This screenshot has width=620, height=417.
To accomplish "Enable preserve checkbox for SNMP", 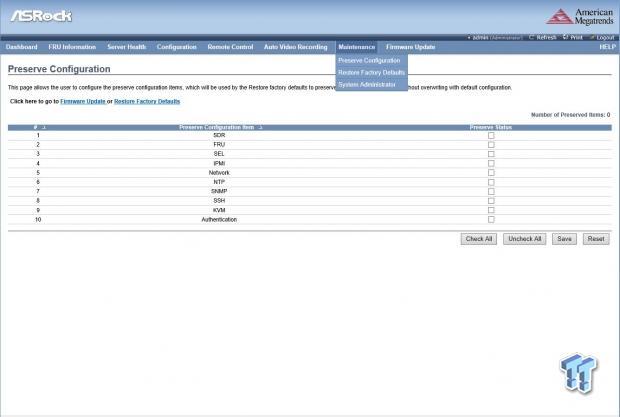I will pos(491,191).
